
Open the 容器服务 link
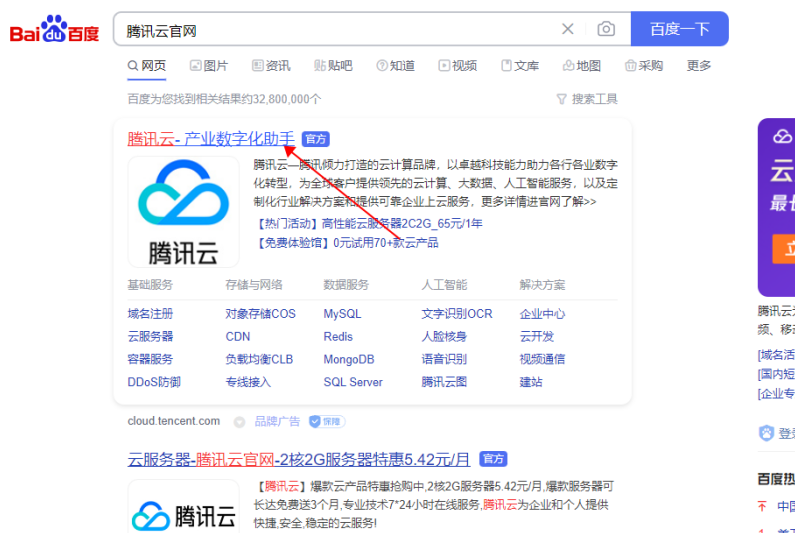pyautogui.click(x=150, y=360)
